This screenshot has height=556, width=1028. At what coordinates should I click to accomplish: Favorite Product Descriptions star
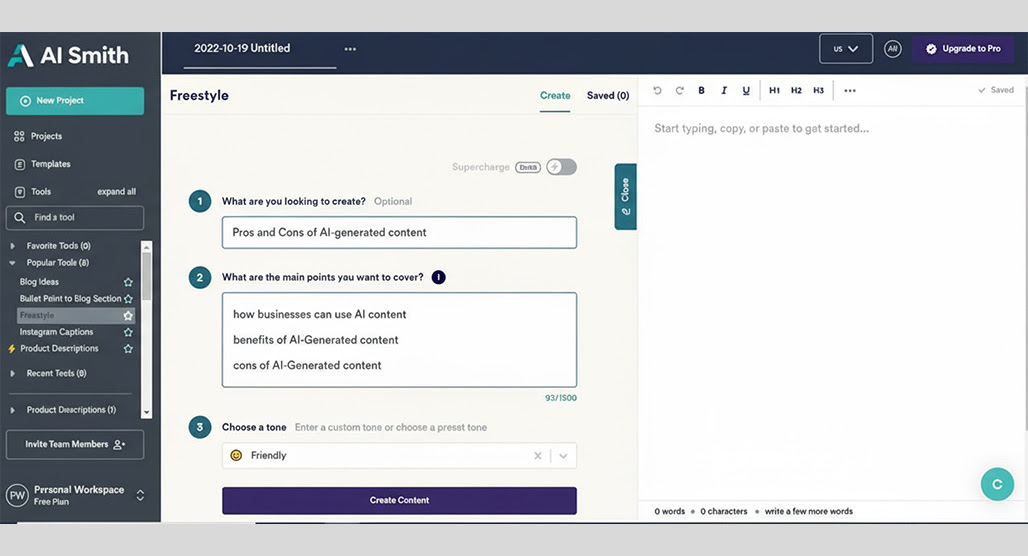[x=128, y=349]
